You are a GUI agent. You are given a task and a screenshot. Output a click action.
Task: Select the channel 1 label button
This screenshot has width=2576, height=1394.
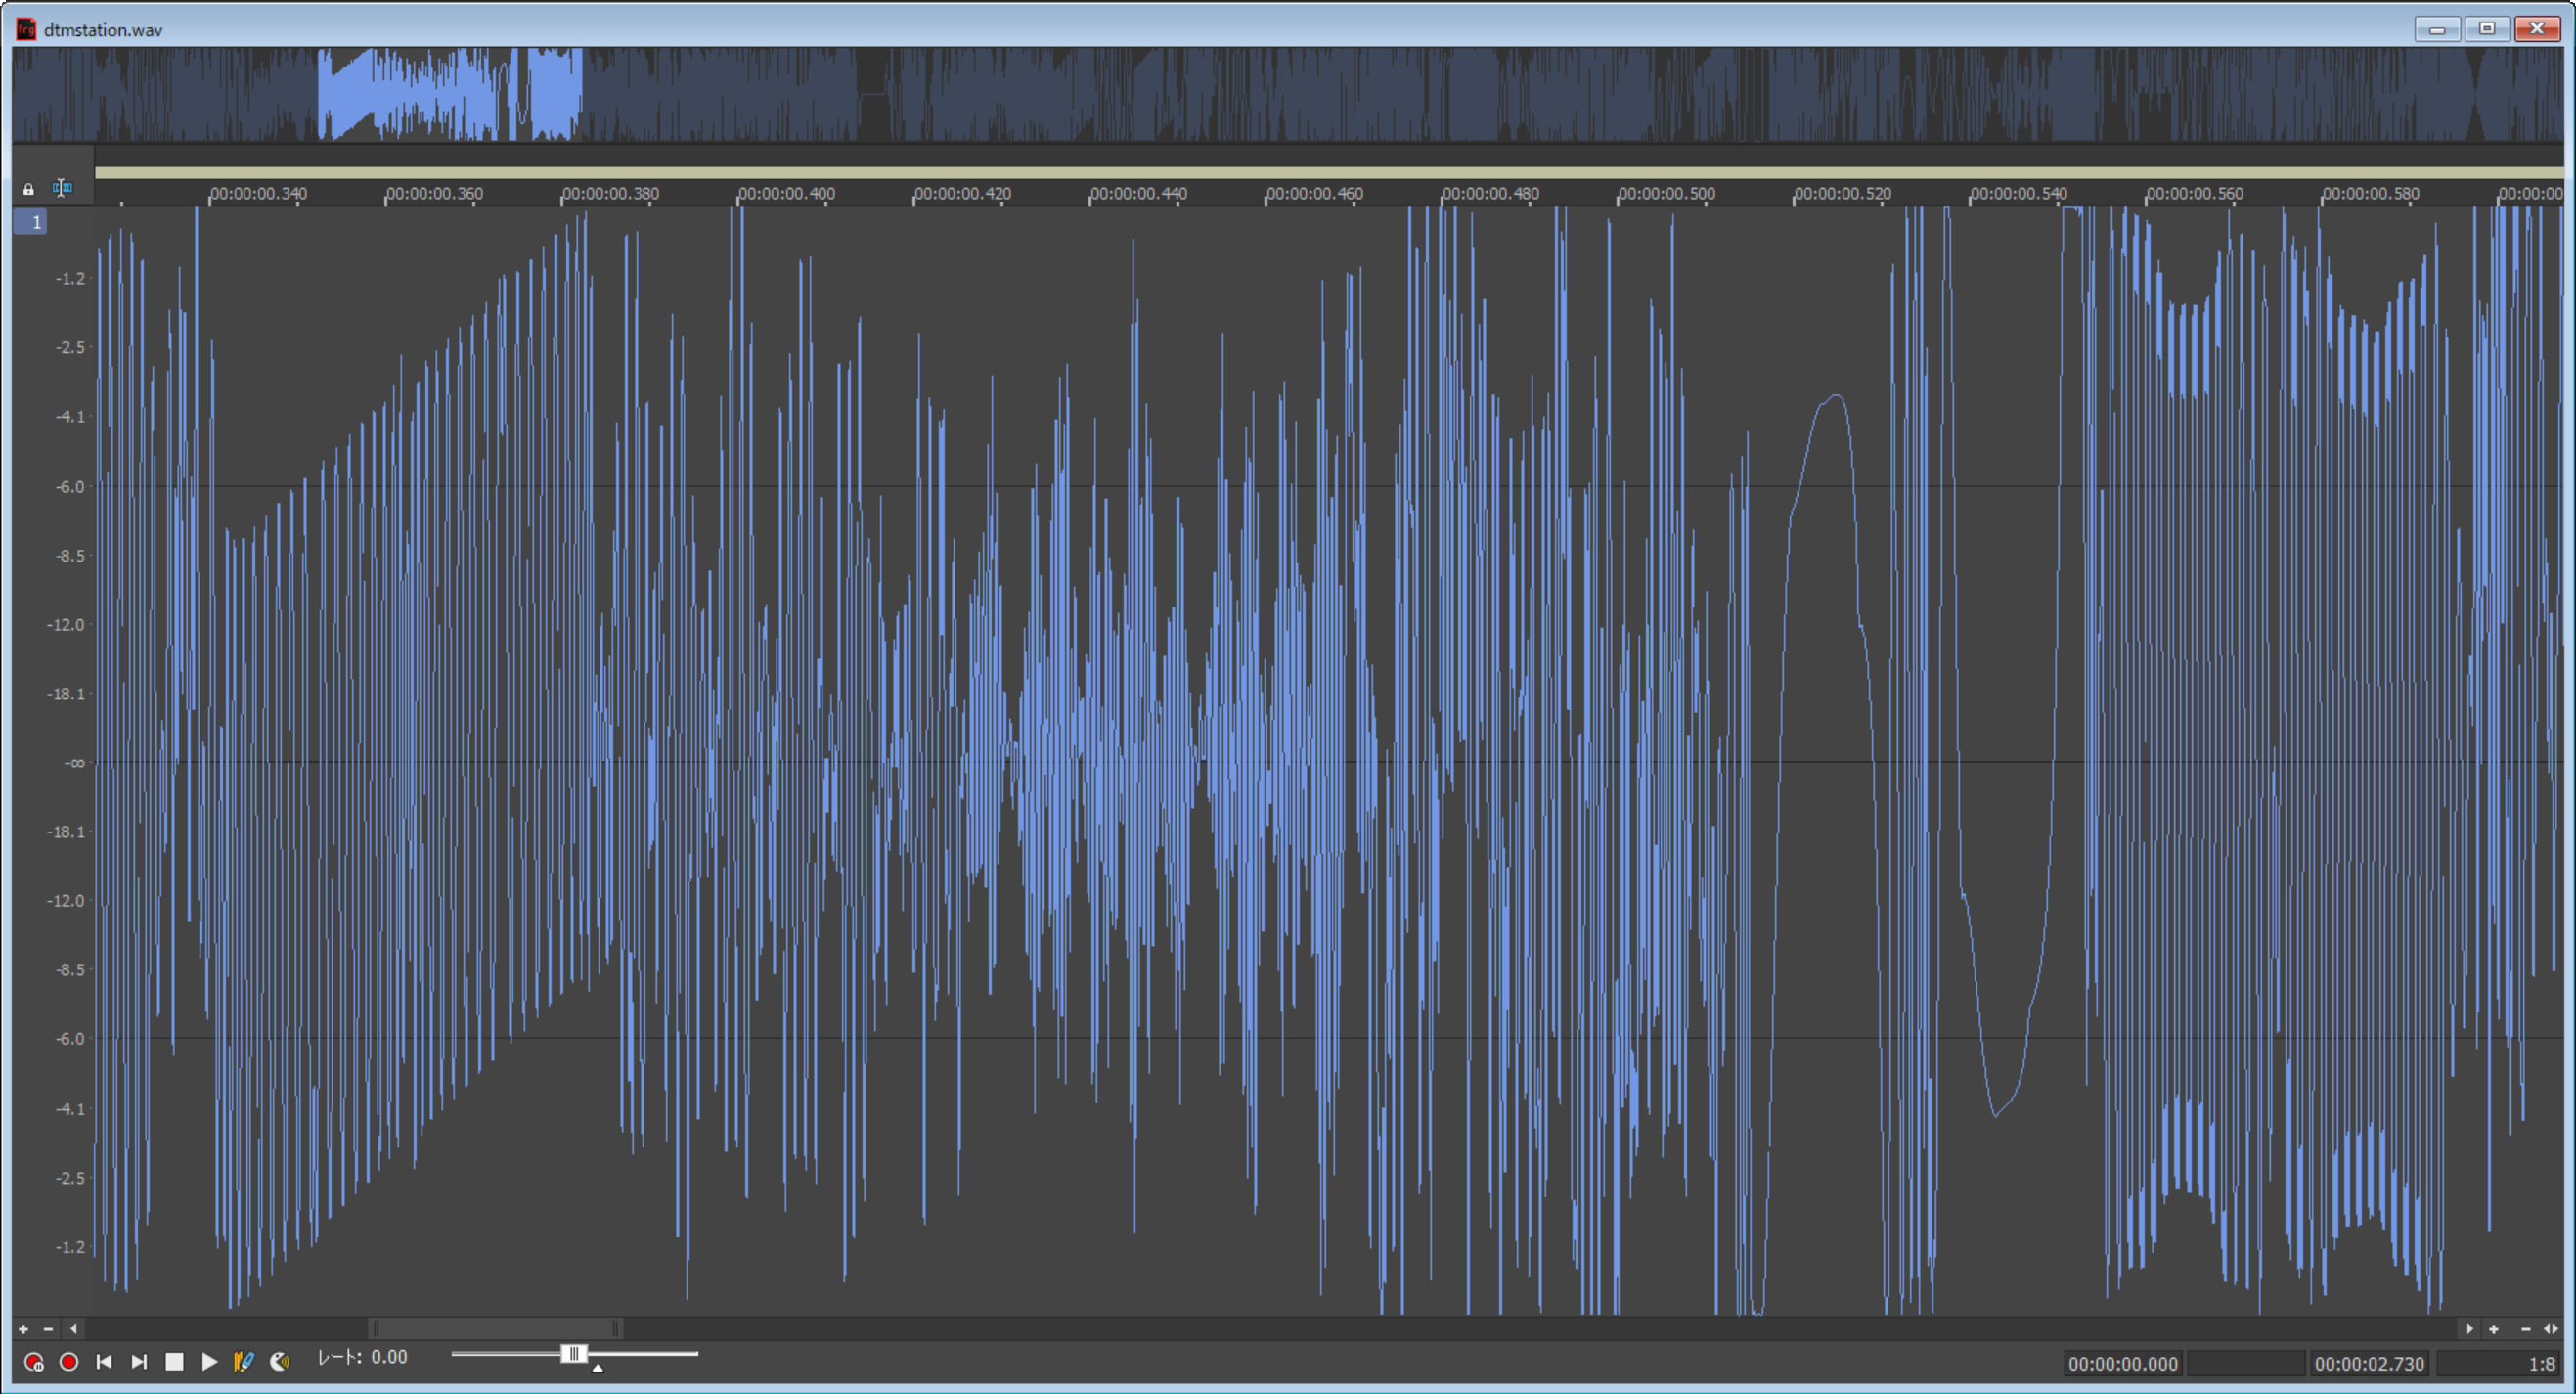[x=30, y=222]
